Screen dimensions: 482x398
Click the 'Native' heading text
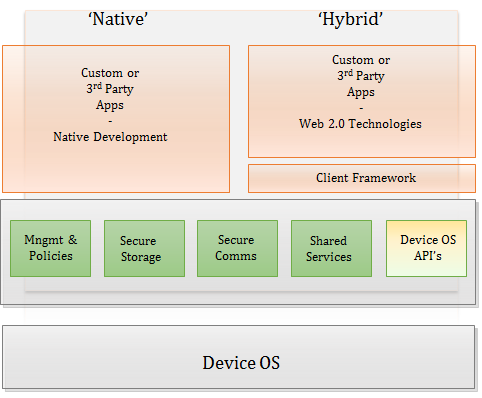point(118,19)
